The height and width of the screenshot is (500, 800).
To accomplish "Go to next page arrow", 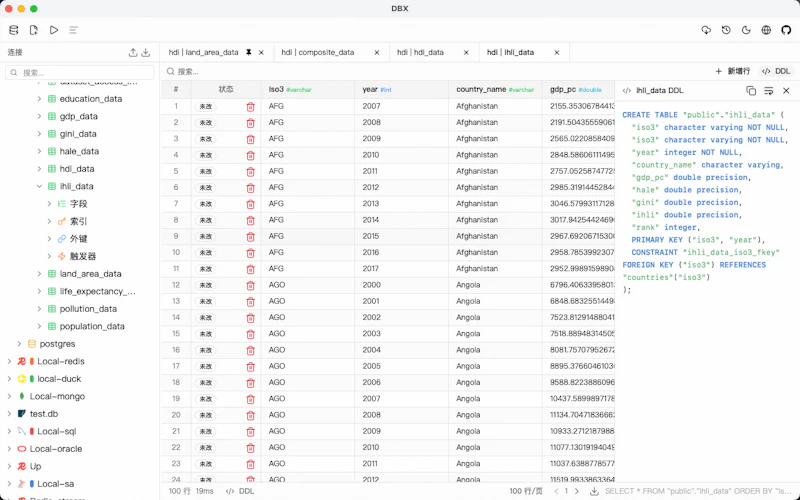I will tap(577, 491).
